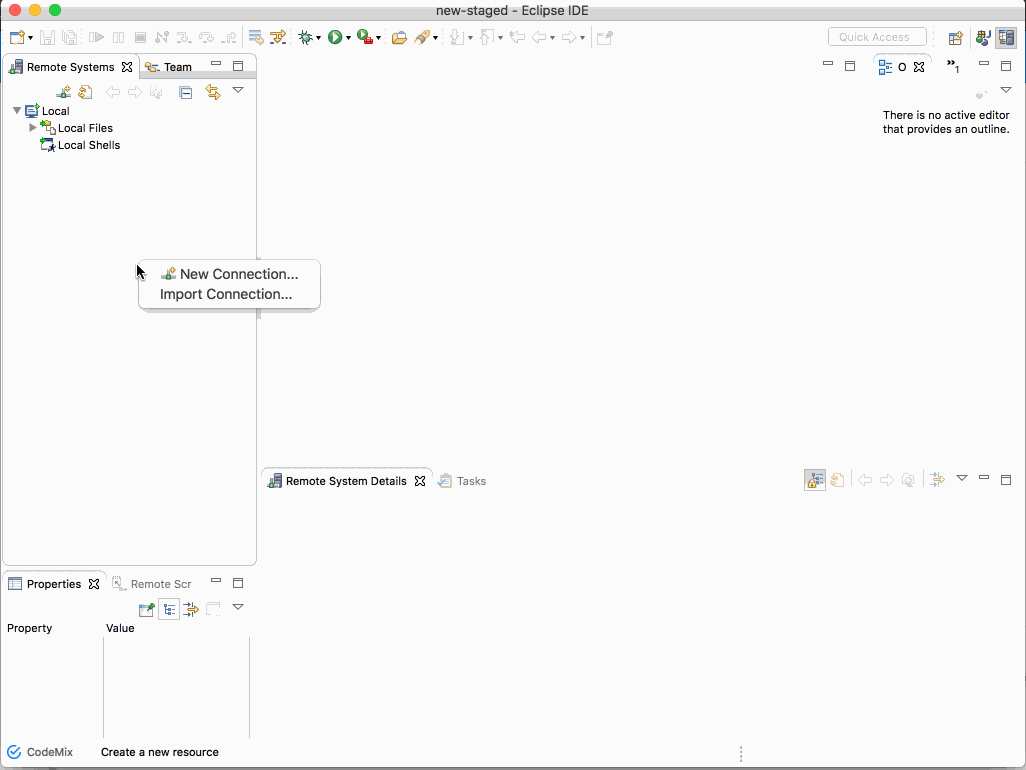Click the Drop to Frame icon

click(x=256, y=37)
